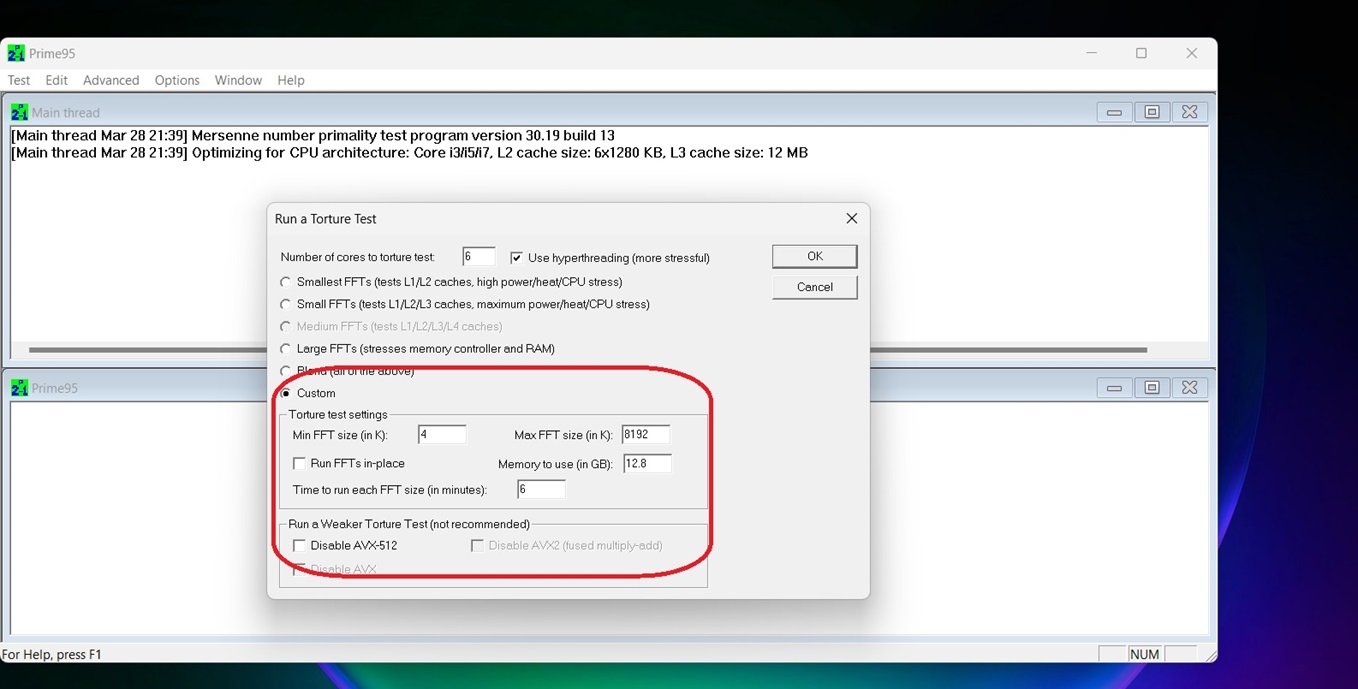Enable Run FFTs in-place checkbox
Screen dimensions: 1358x689
coord(299,463)
